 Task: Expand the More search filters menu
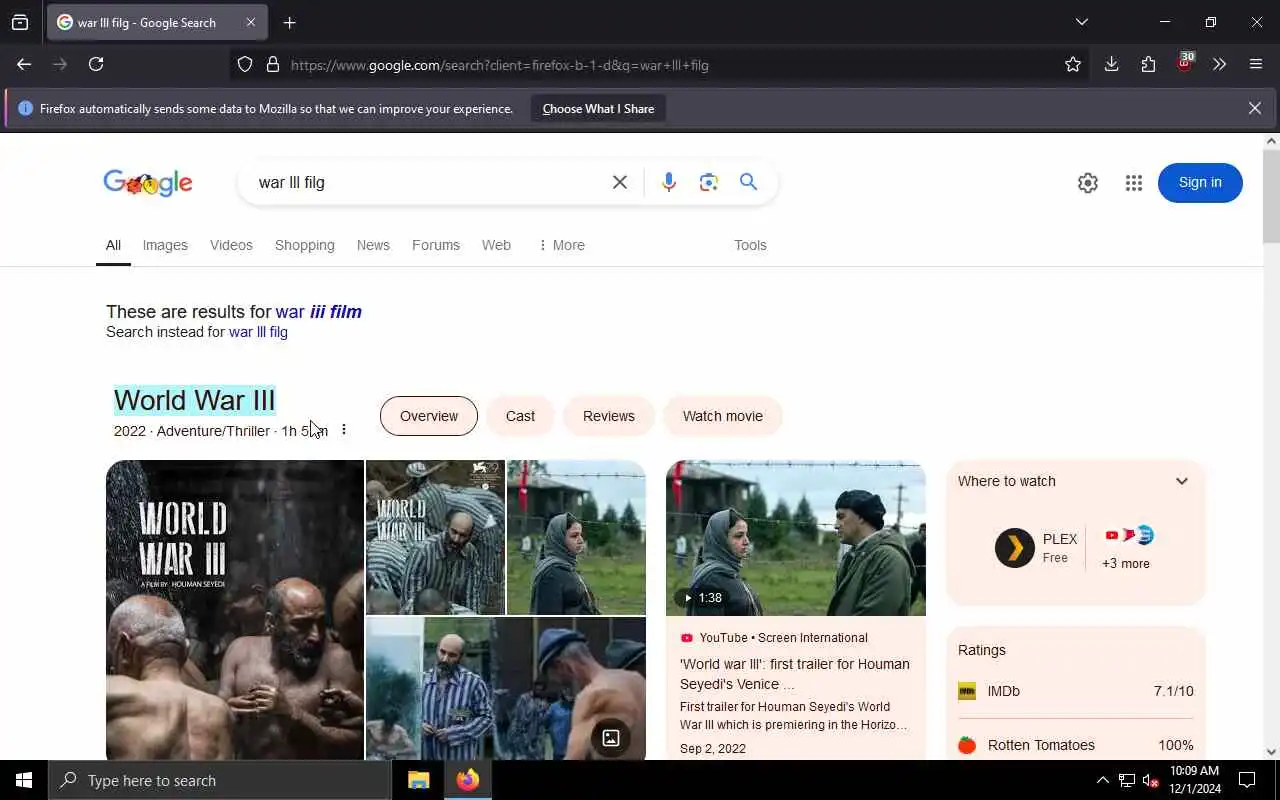(561, 245)
